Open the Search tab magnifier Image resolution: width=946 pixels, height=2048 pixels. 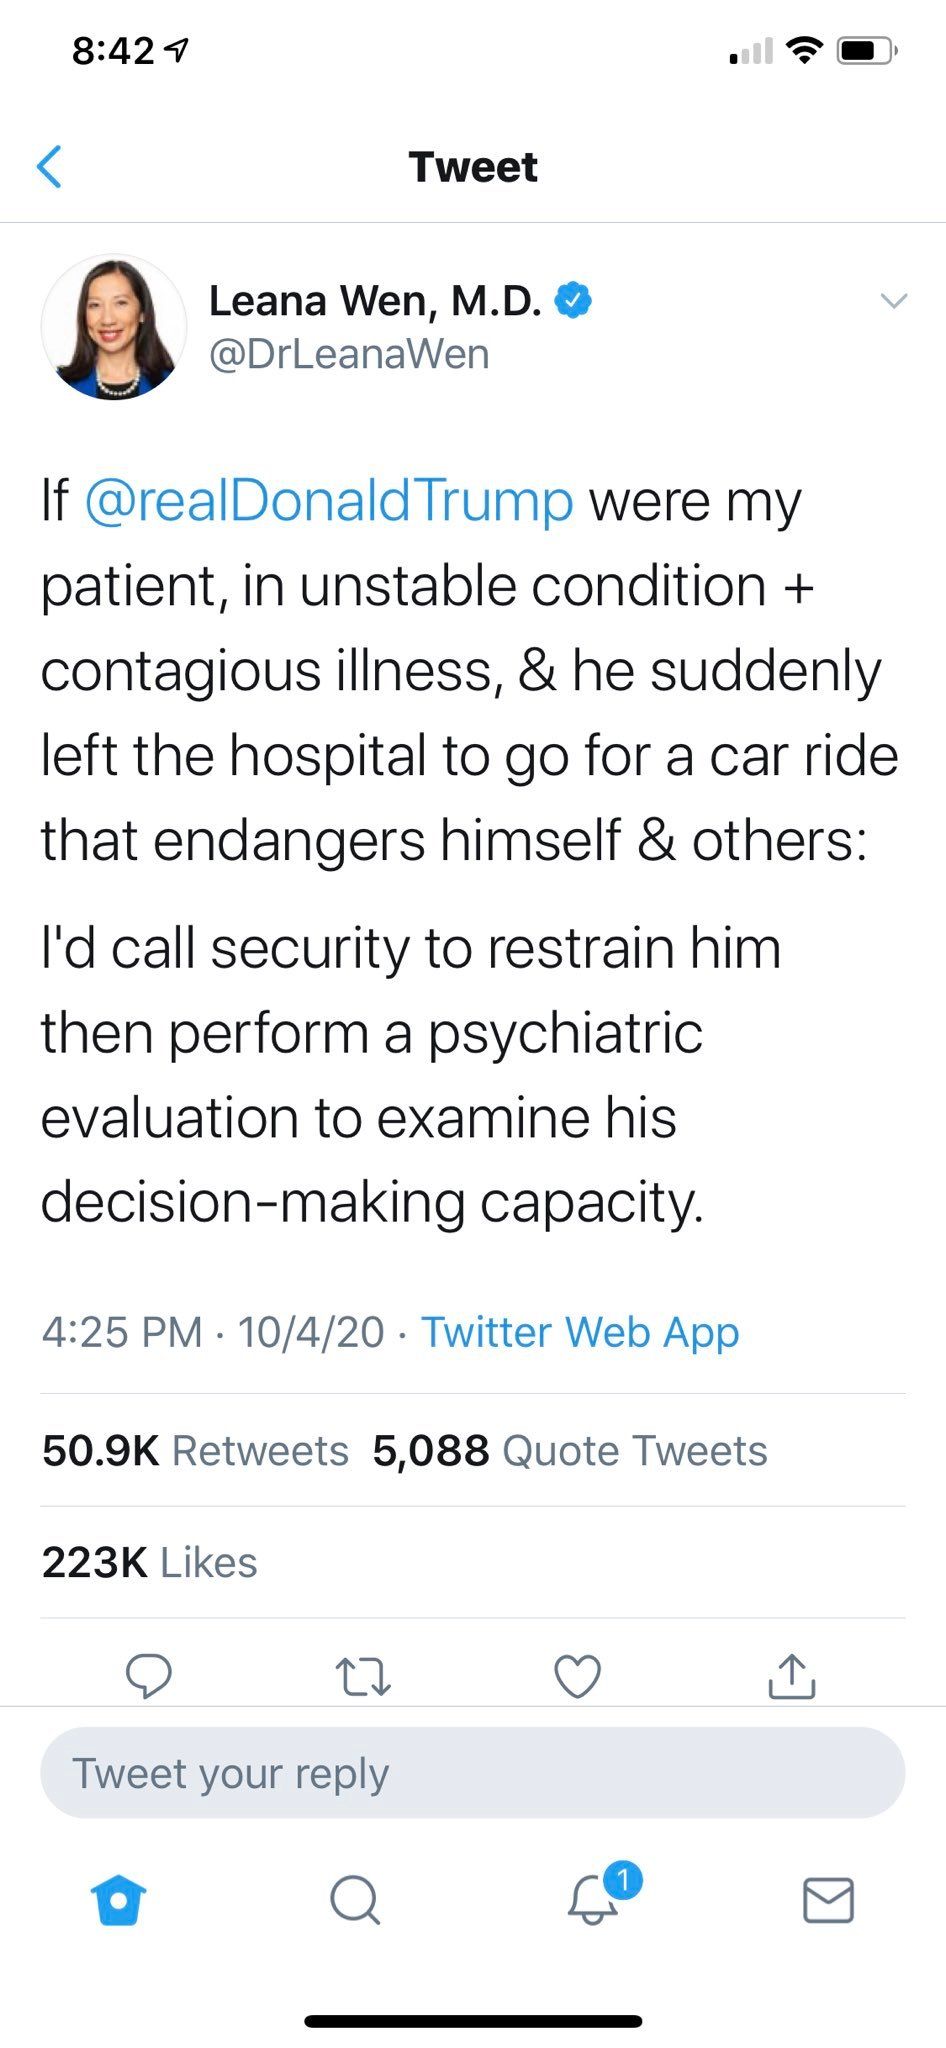[355, 1900]
